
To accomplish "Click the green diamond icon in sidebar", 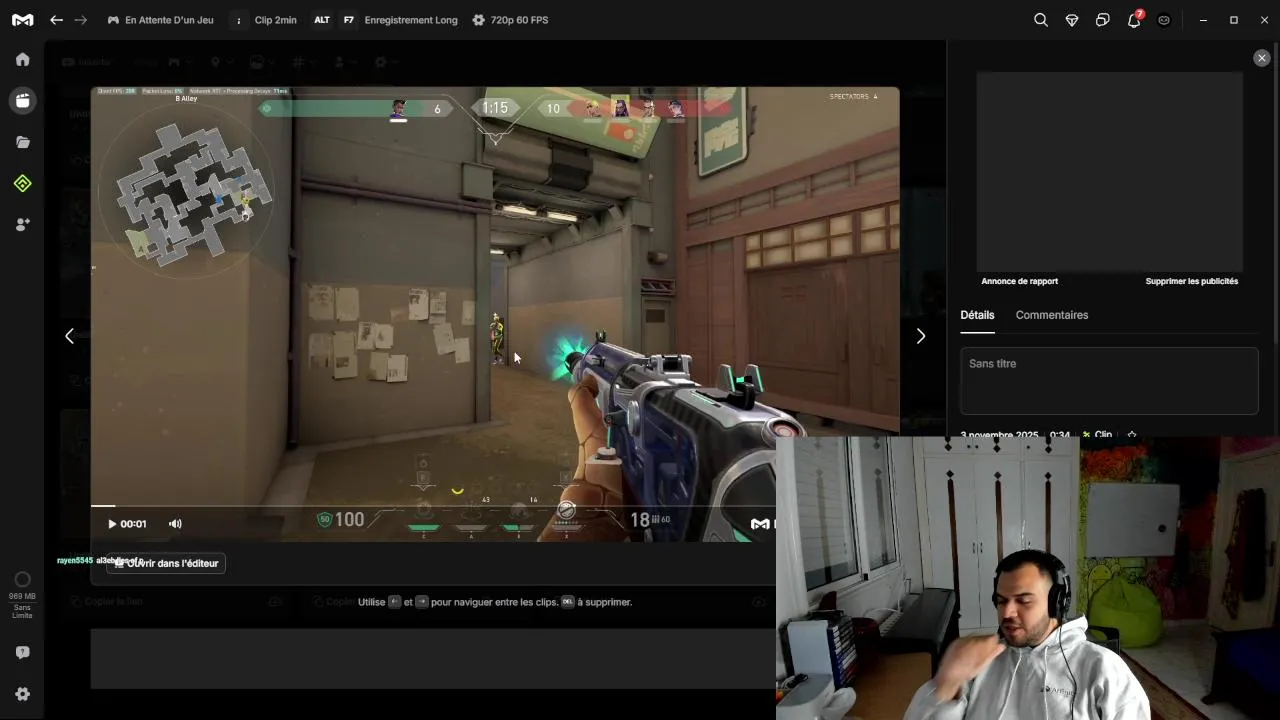I will (x=22, y=183).
